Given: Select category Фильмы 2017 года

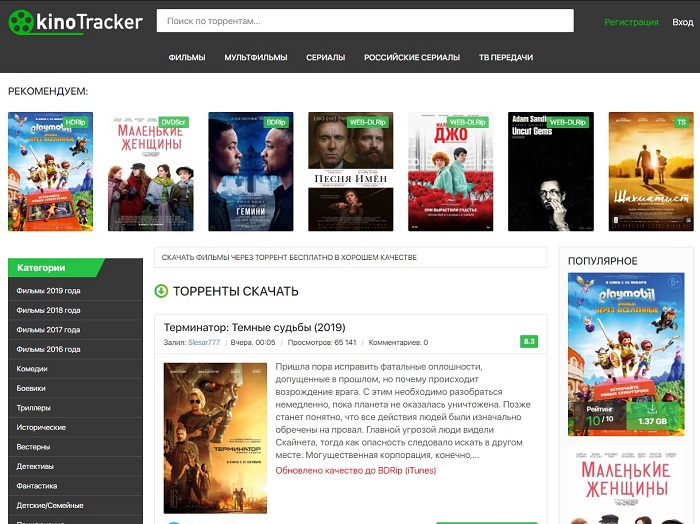Looking at the screenshot, I should point(75,330).
